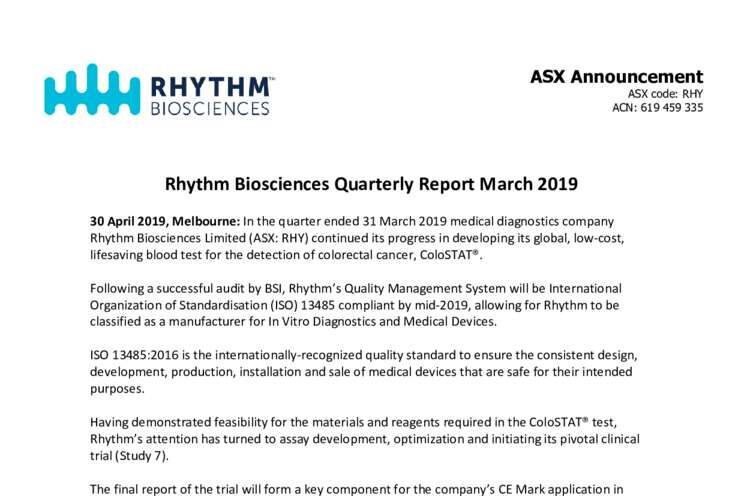Screen dimensions: 744x496
Task: Click the 'ASX code: RHY' line
Action: (665, 94)
